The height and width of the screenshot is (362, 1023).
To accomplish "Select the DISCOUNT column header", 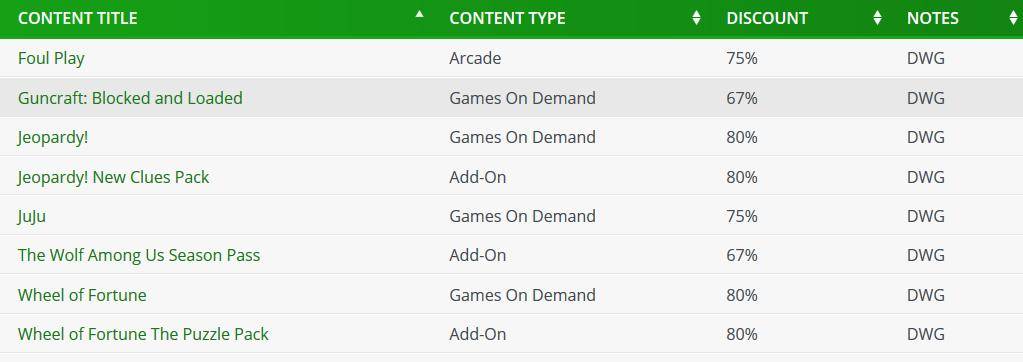I will (767, 18).
